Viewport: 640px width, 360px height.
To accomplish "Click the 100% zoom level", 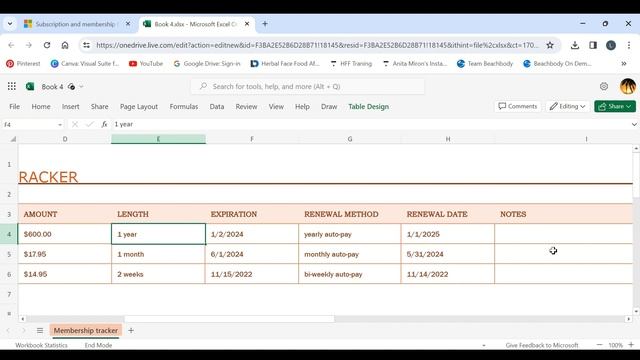I will point(615,345).
